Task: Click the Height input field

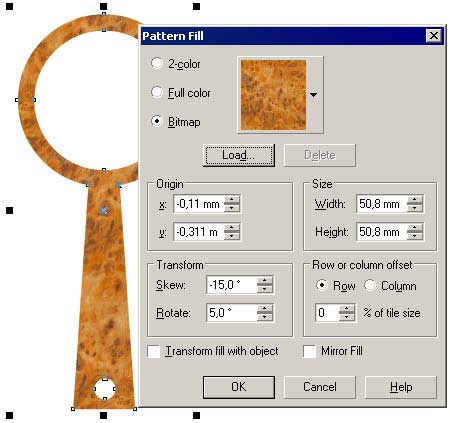Action: (382, 232)
